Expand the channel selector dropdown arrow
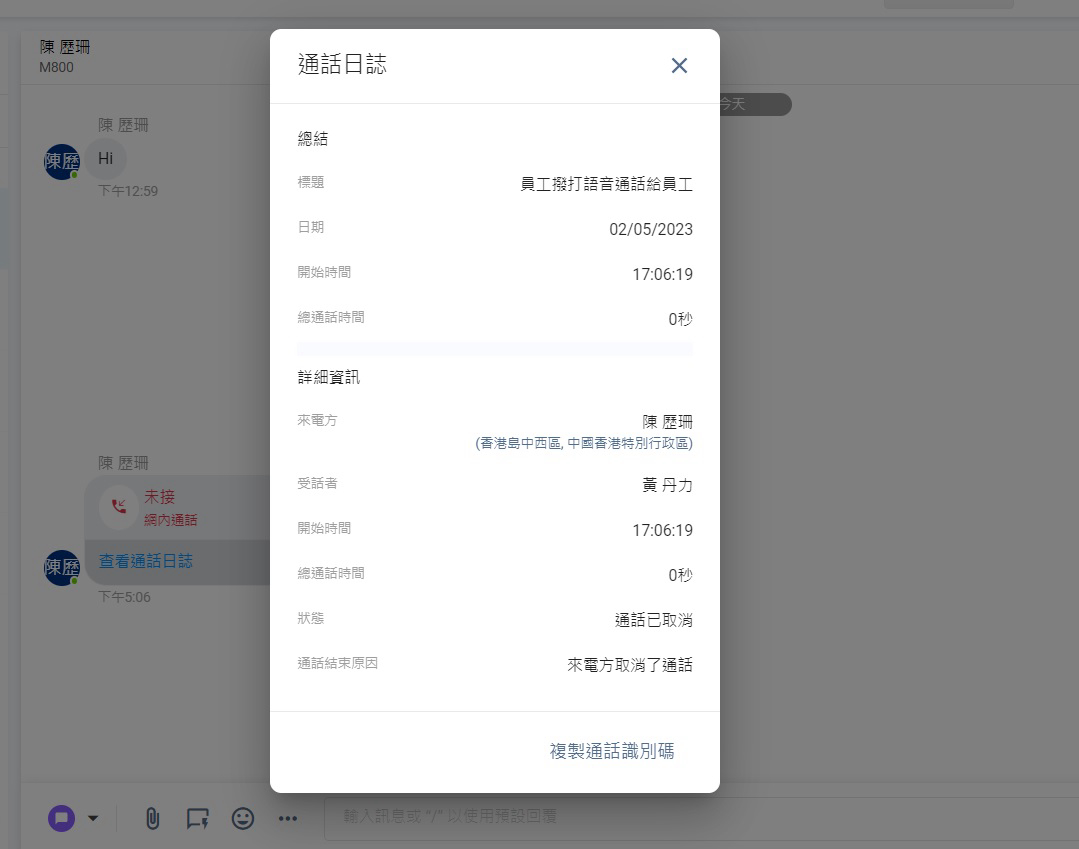Screen dimensions: 1079x849 pos(93,818)
